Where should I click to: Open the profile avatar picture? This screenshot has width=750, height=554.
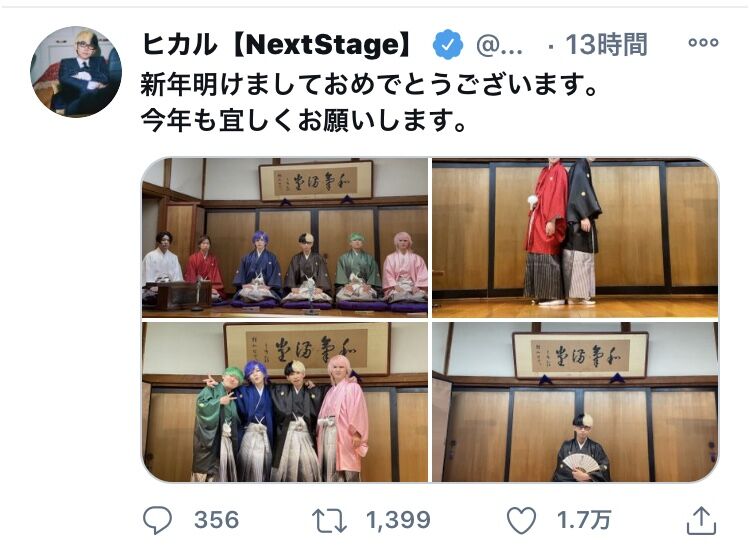(x=76, y=72)
